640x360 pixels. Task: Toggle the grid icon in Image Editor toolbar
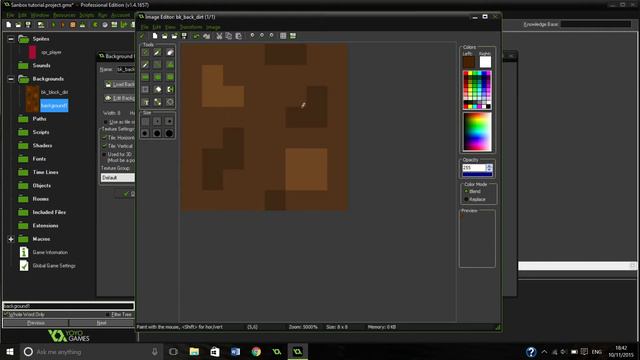[283, 36]
